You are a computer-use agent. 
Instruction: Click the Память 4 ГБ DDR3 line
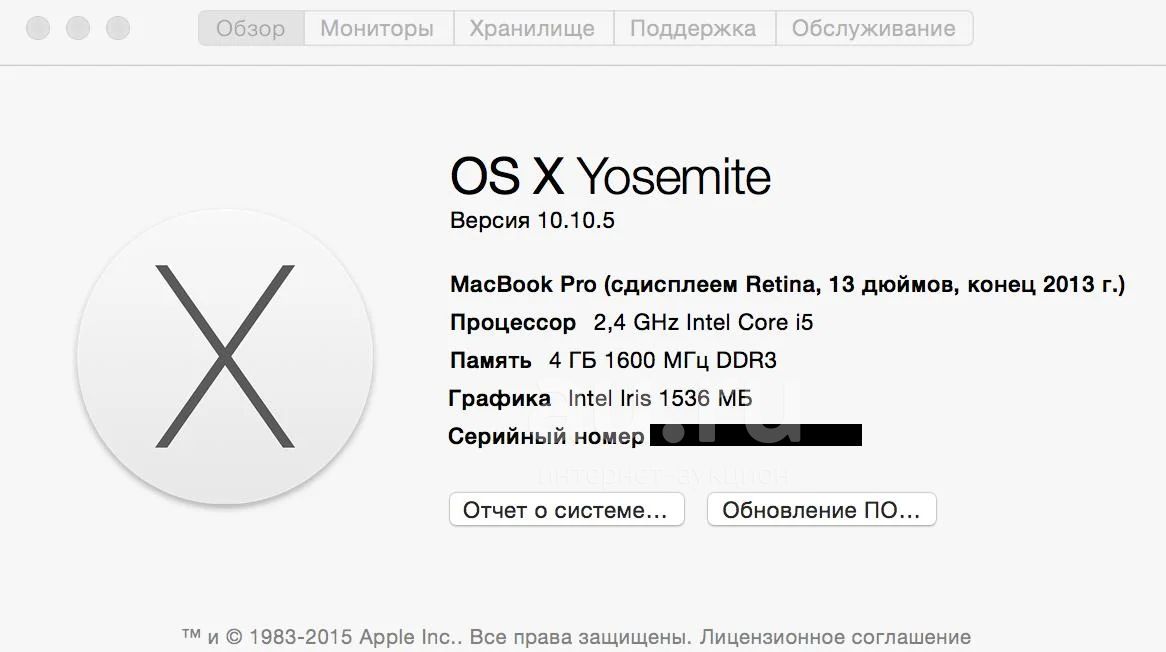point(613,361)
